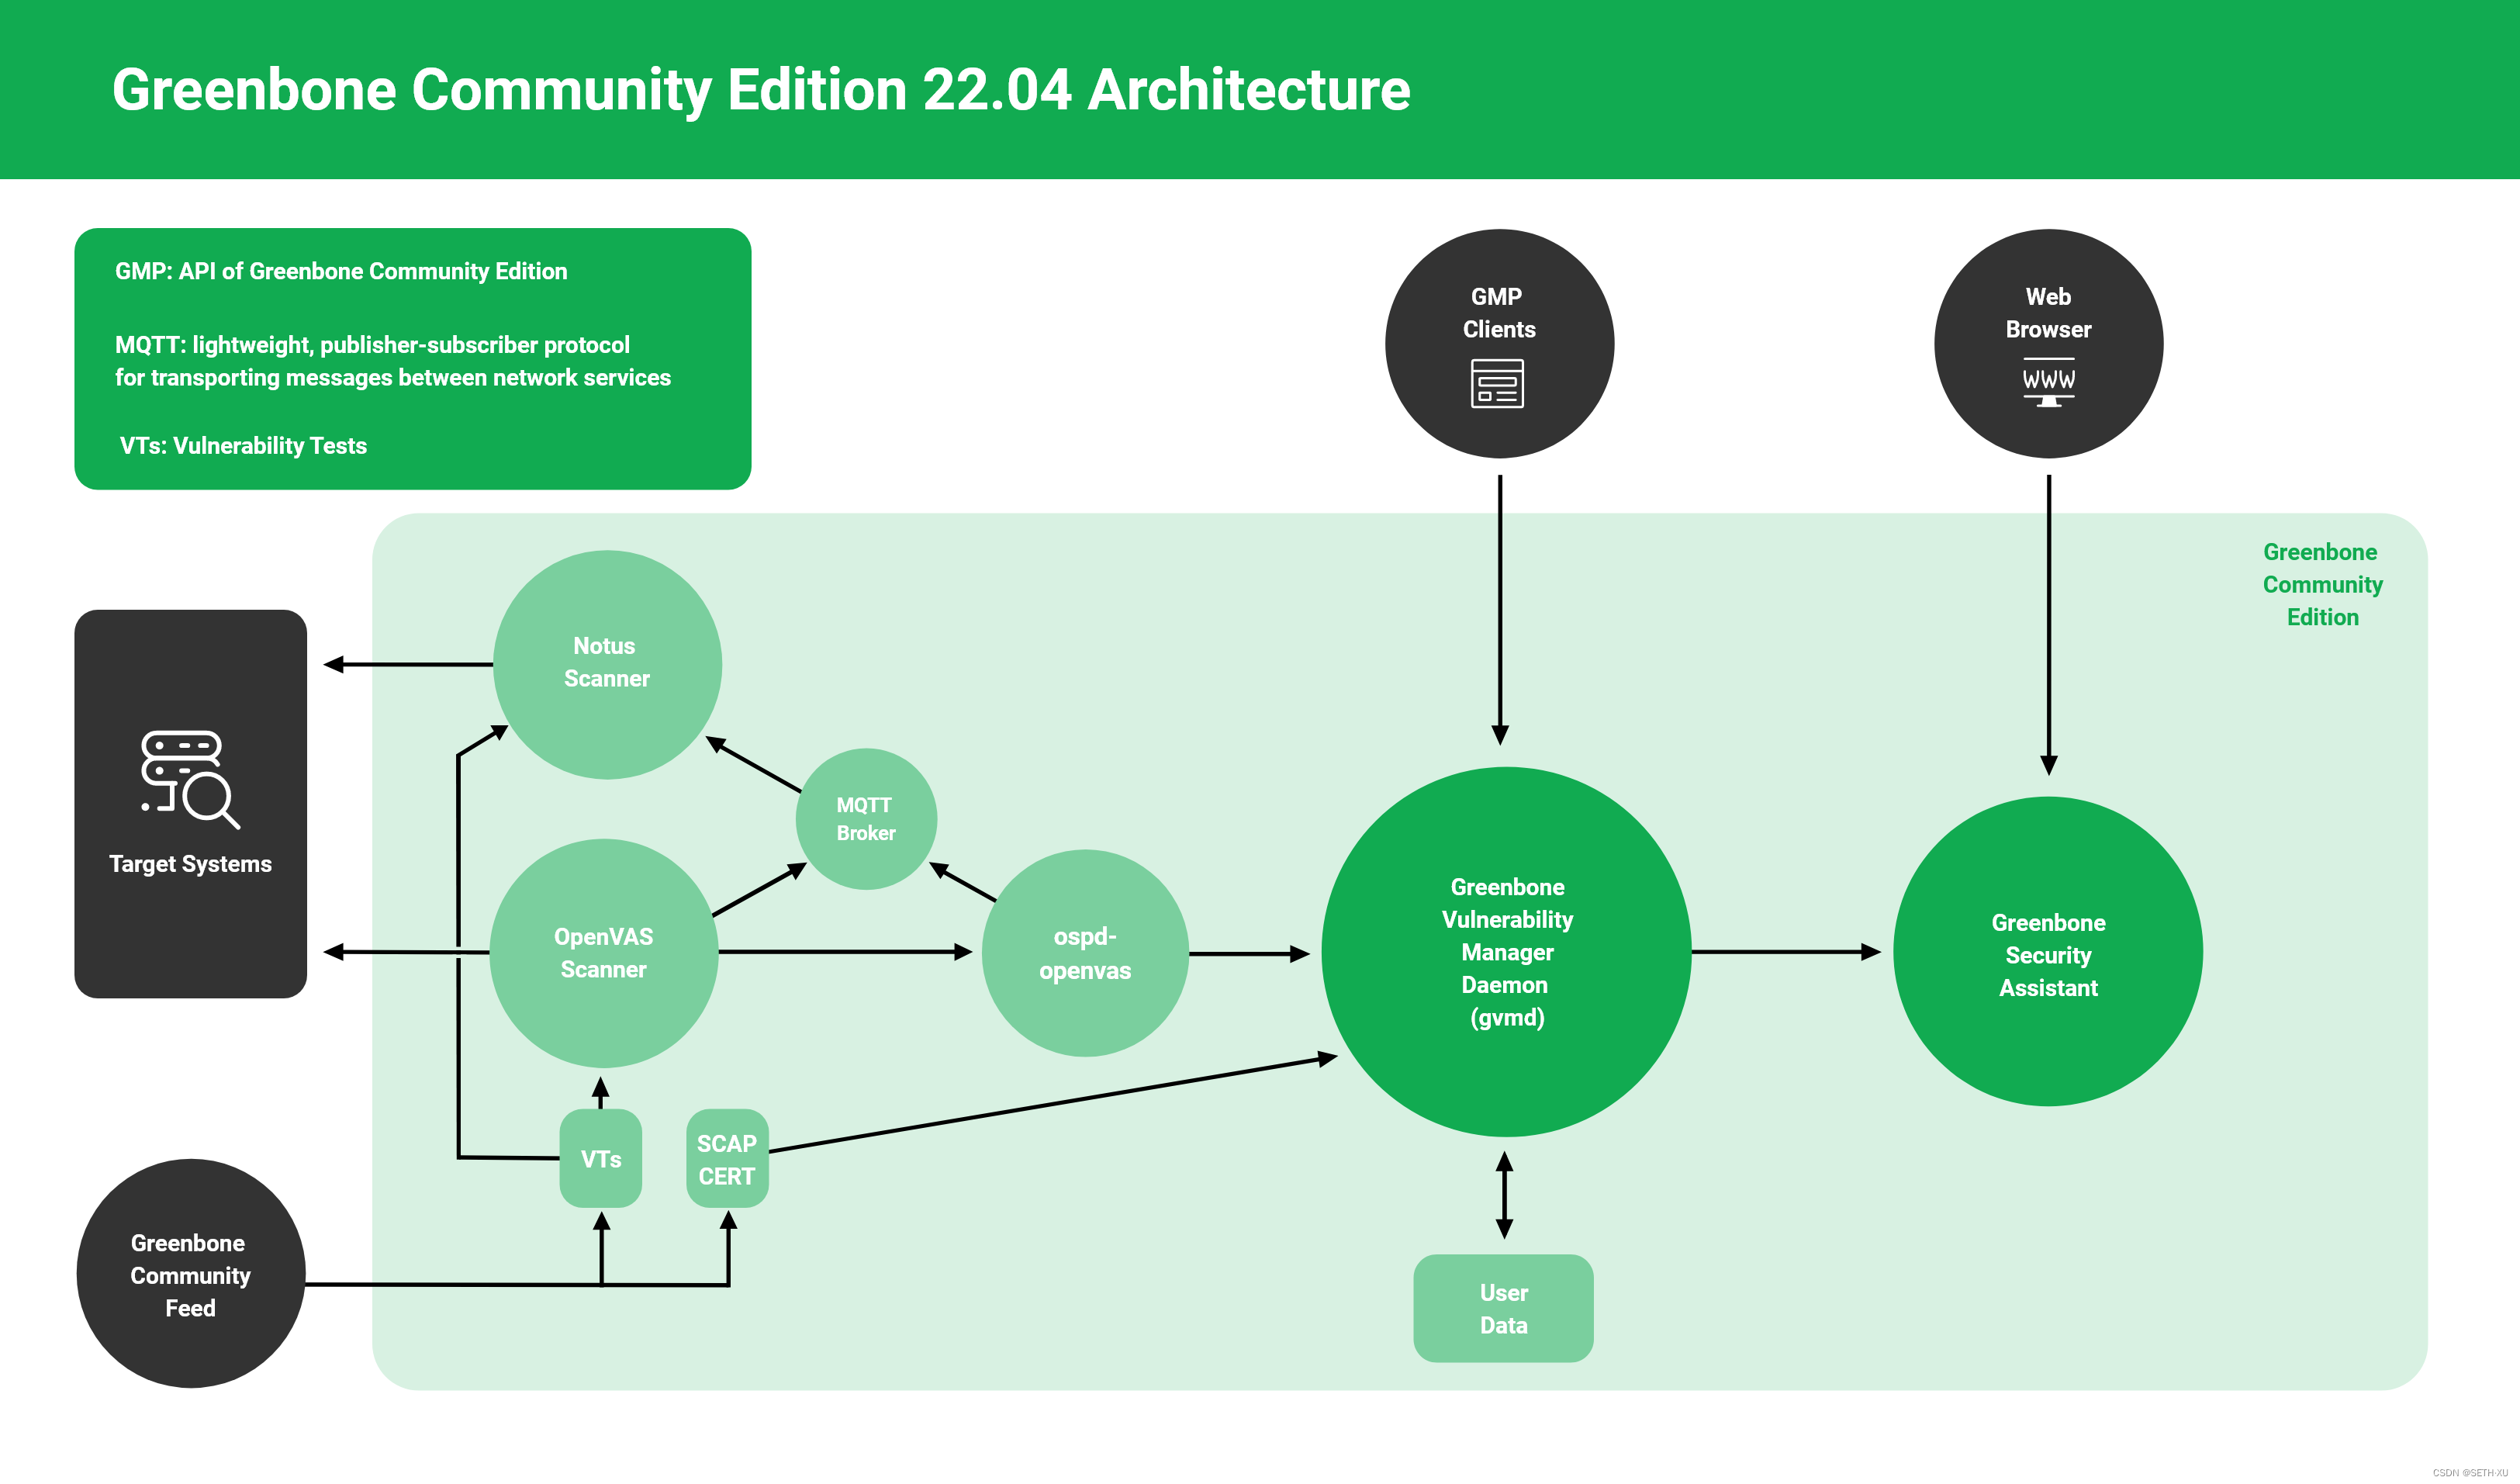Click the Greenbone Community Edition green label
2520x1484 pixels.
click(2322, 584)
